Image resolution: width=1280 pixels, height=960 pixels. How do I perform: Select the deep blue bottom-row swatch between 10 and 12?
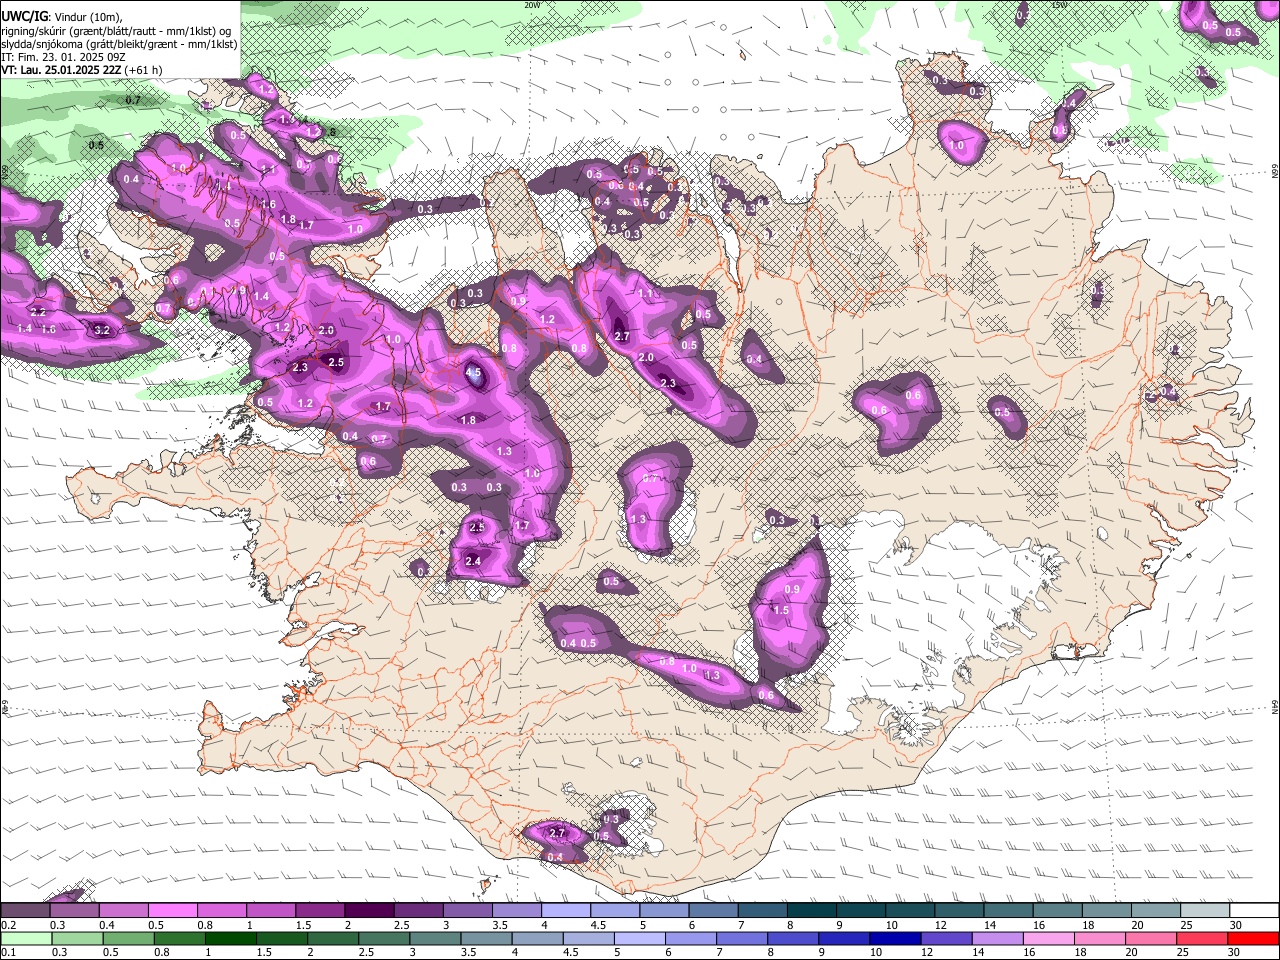click(x=895, y=938)
